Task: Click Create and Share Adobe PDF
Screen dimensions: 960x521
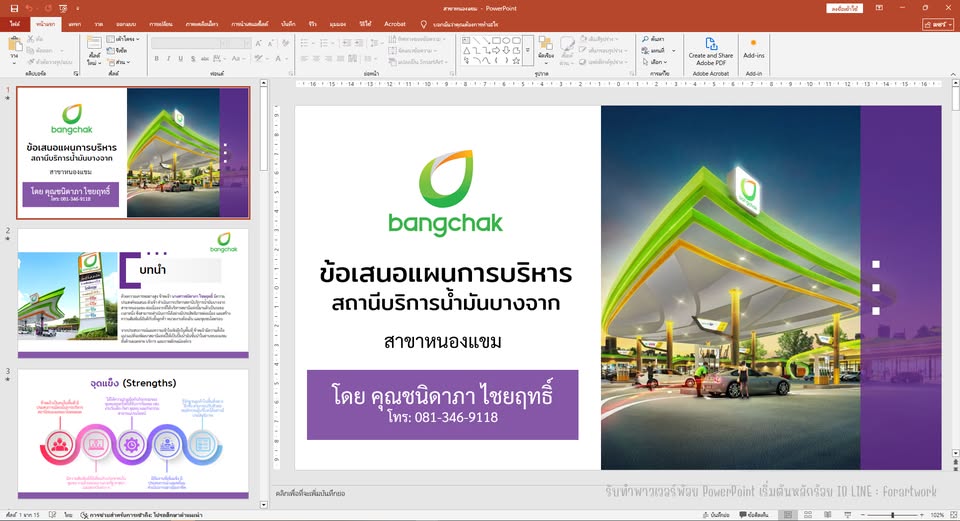Action: (711, 51)
